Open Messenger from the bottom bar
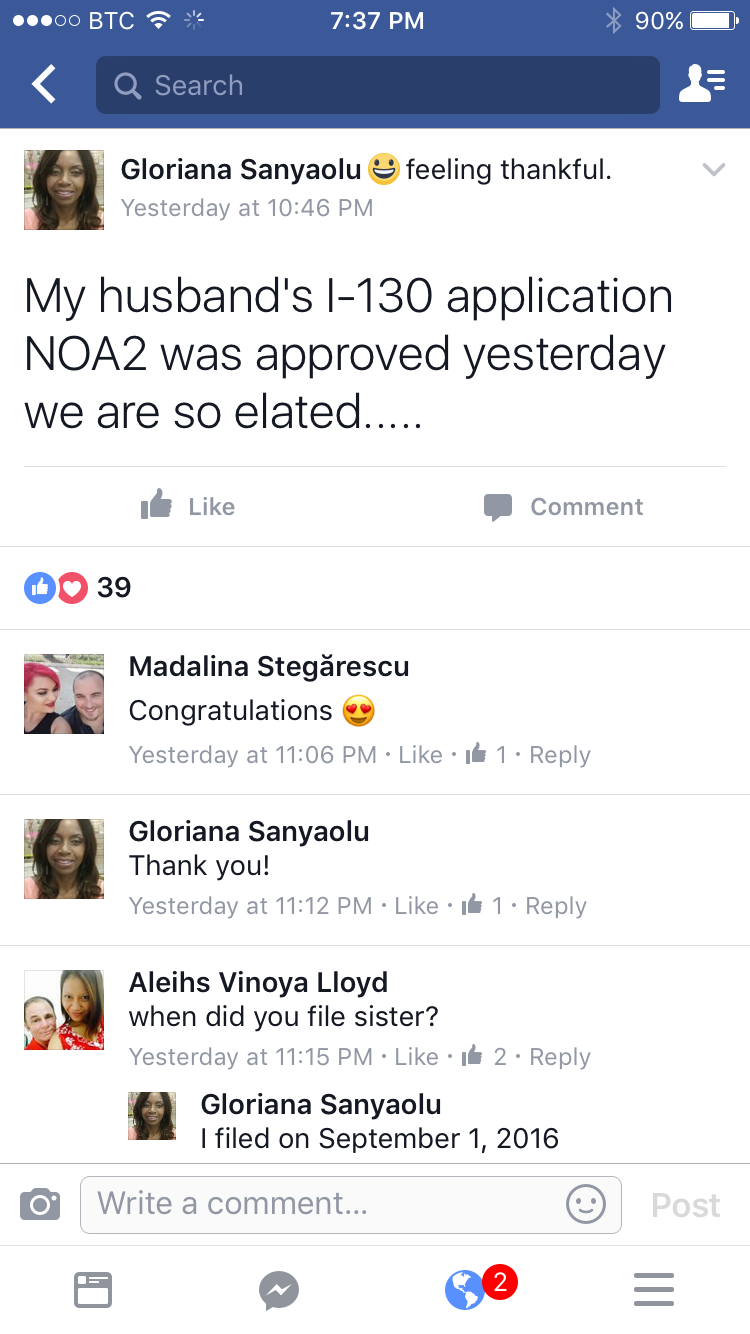This screenshot has height=1334, width=750. click(x=279, y=1289)
